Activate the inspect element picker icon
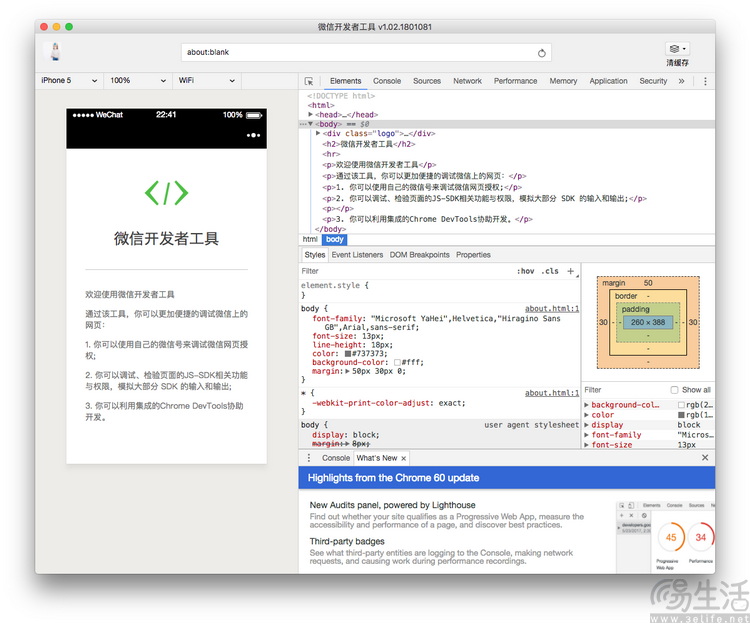 click(x=309, y=81)
